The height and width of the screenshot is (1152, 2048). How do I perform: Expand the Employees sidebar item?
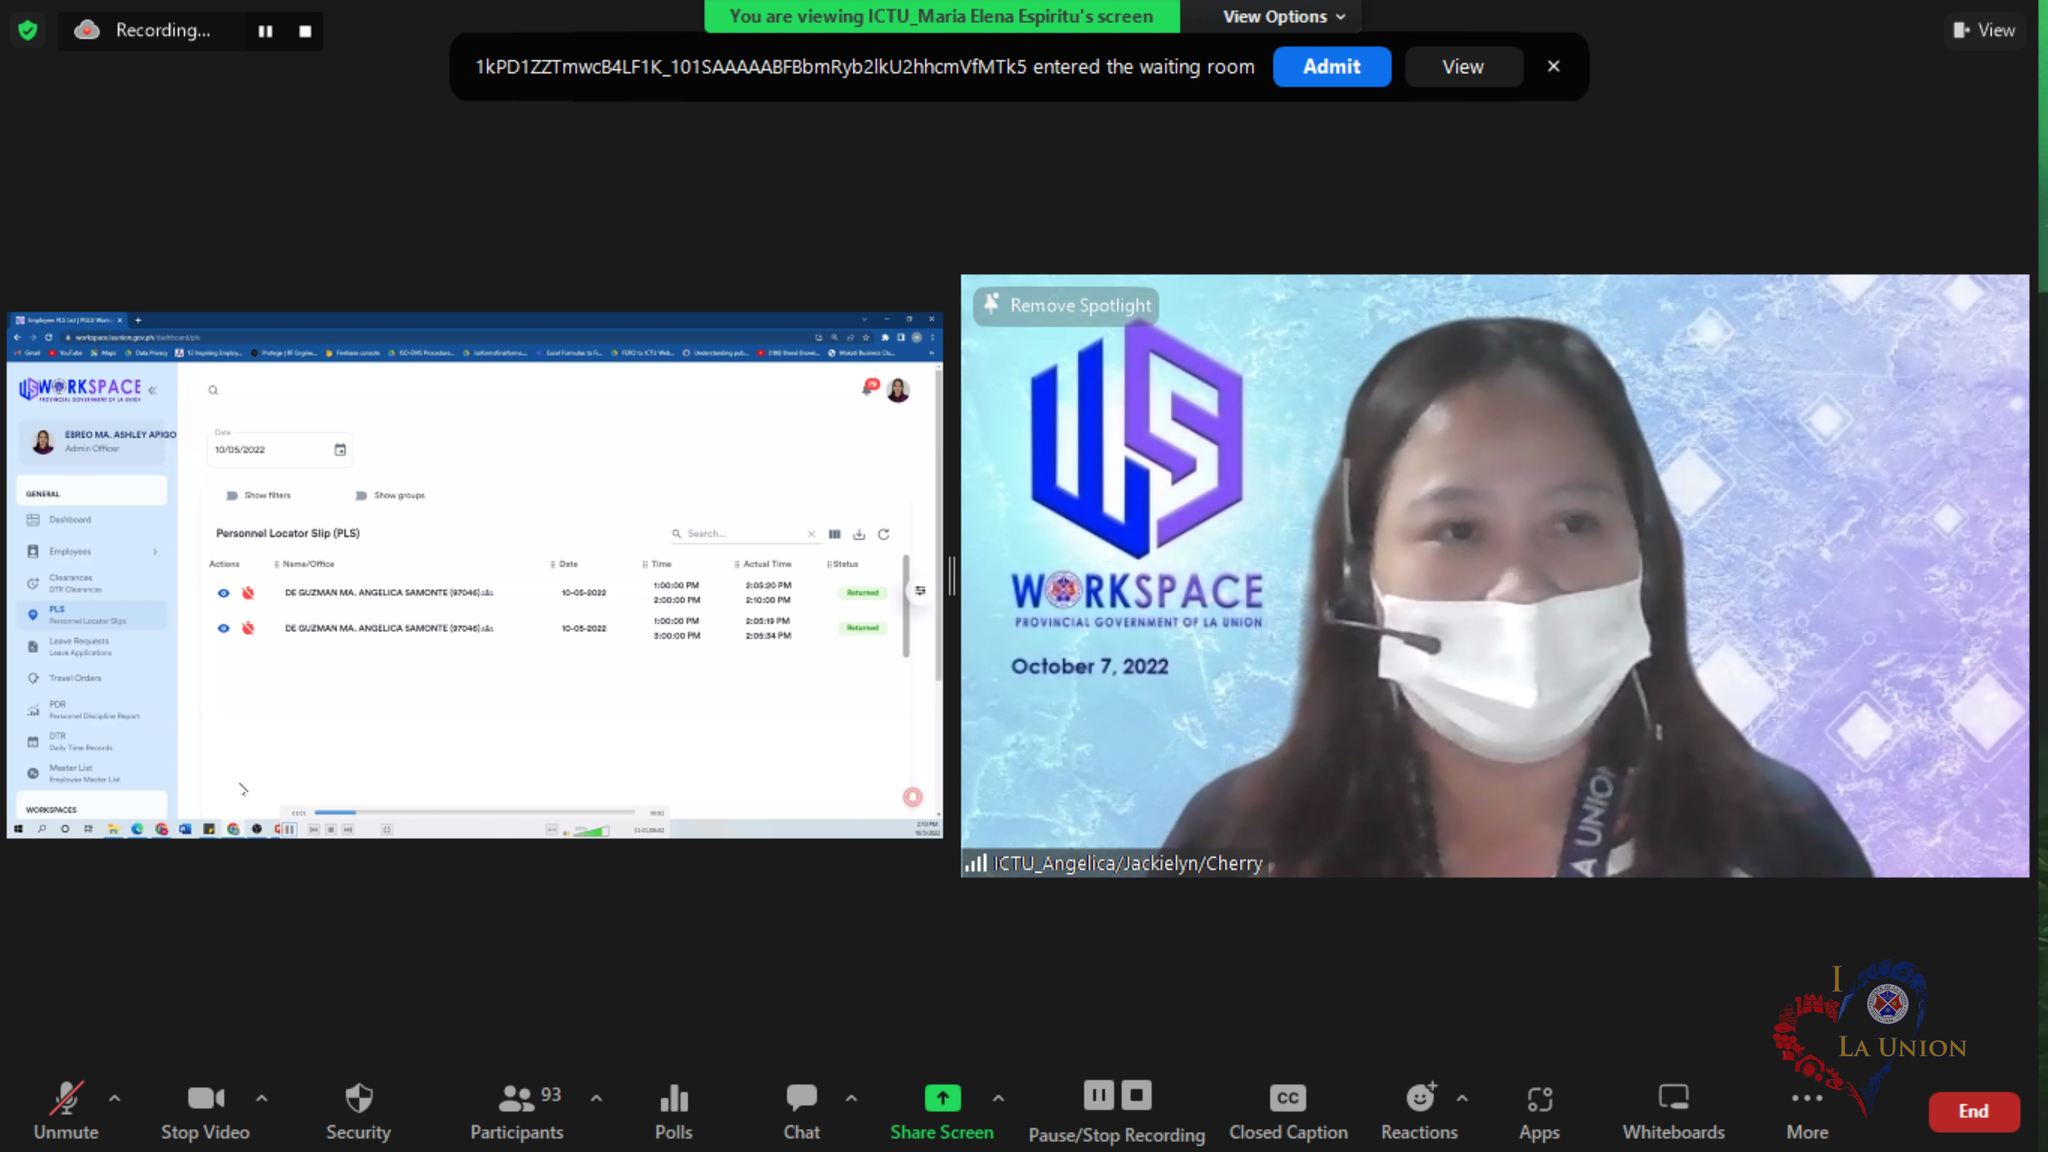90,551
